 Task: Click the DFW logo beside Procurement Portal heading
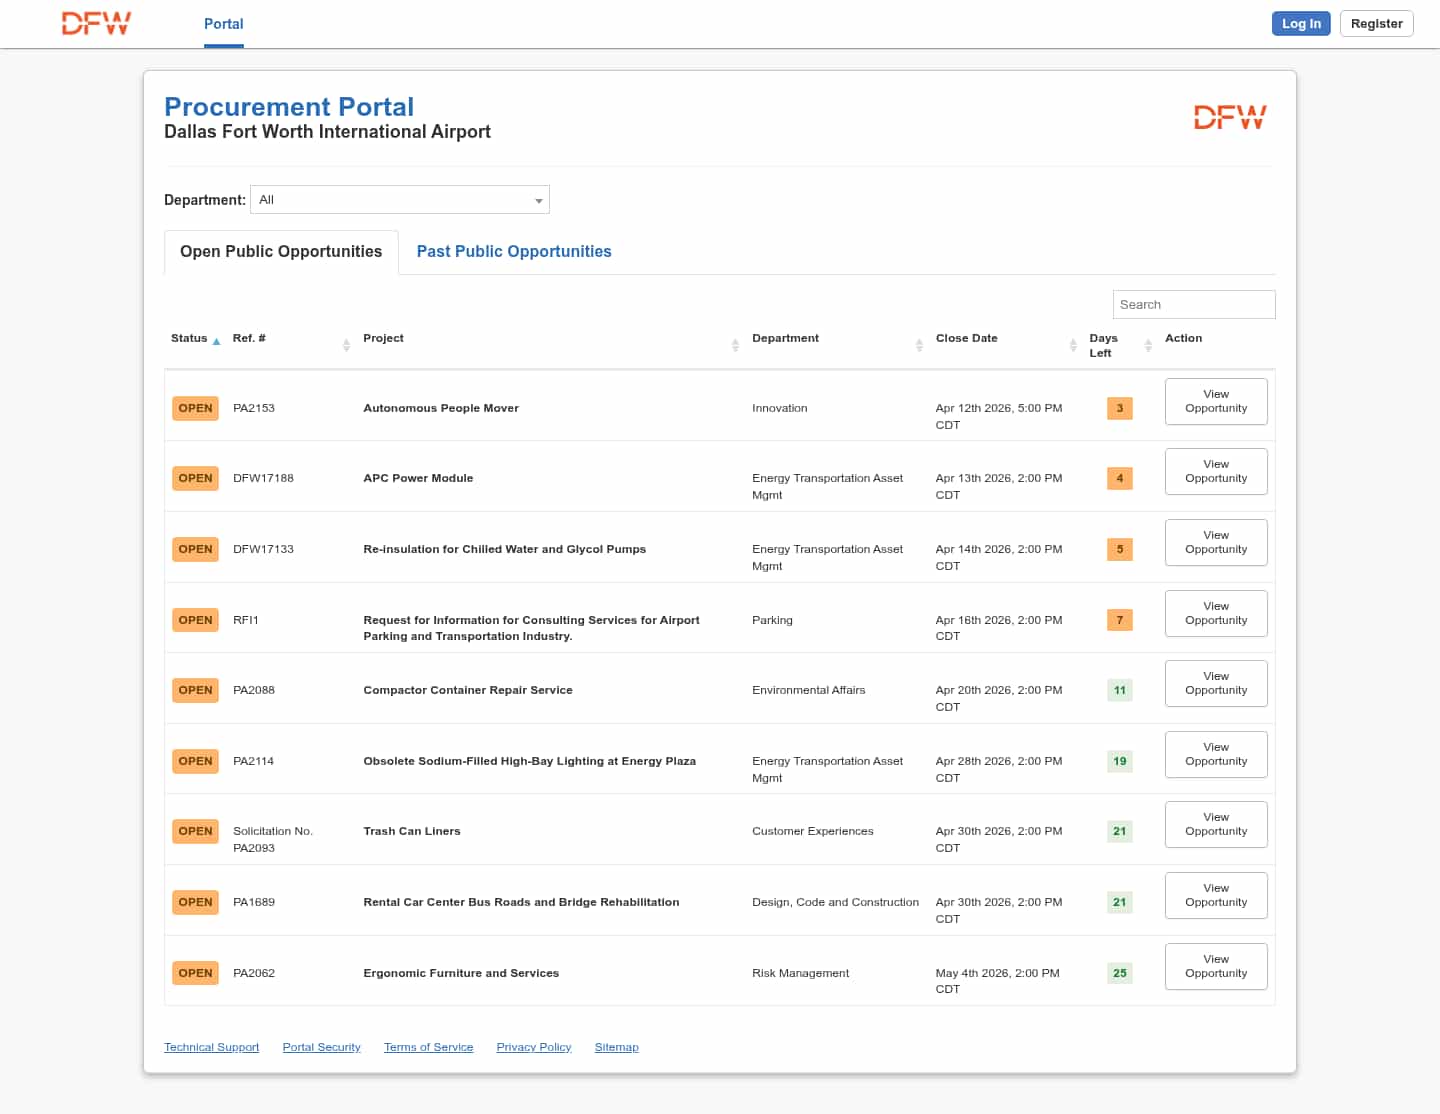(1229, 118)
